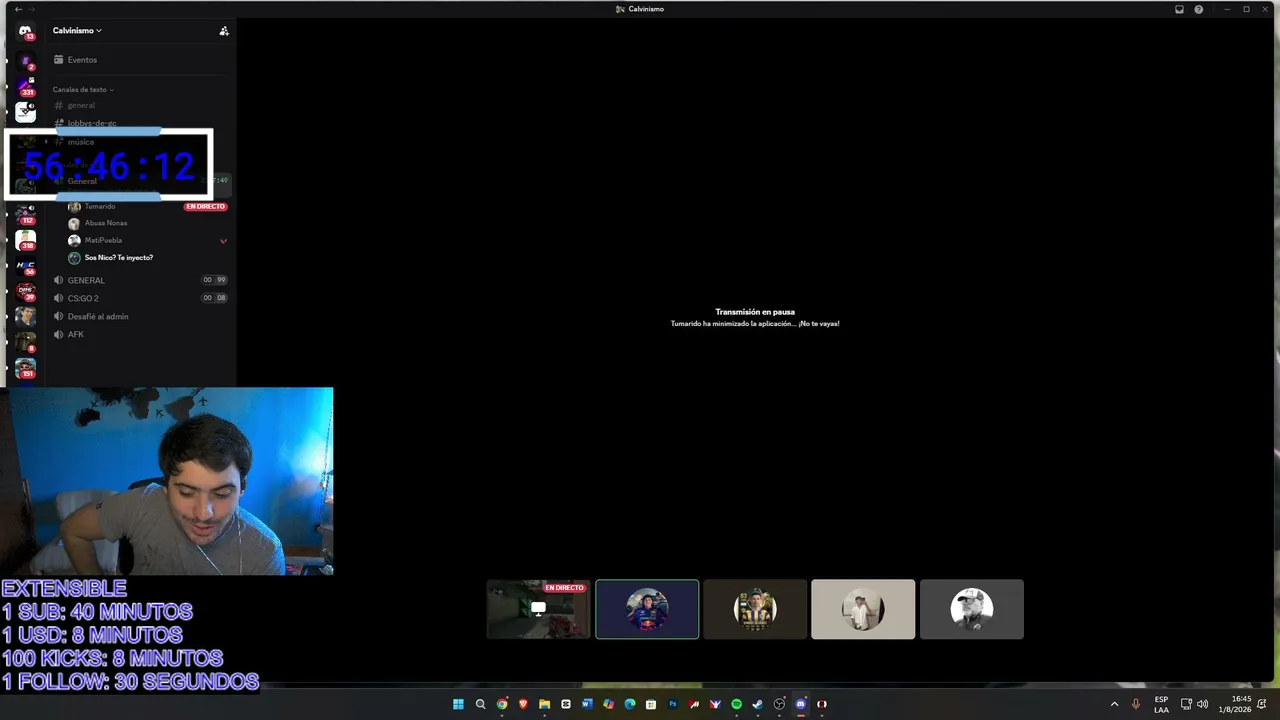Open Windows Start menu
The height and width of the screenshot is (720, 1280).
point(458,704)
